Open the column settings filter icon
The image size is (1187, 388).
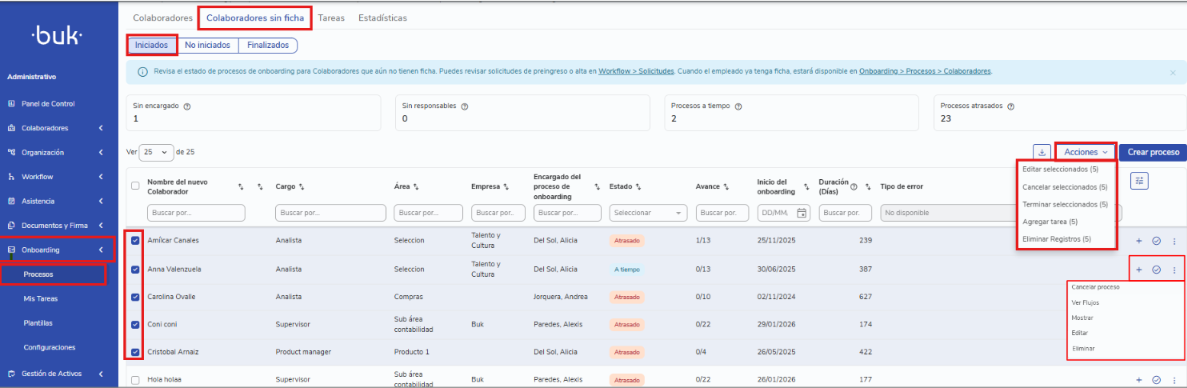pos(1140,182)
